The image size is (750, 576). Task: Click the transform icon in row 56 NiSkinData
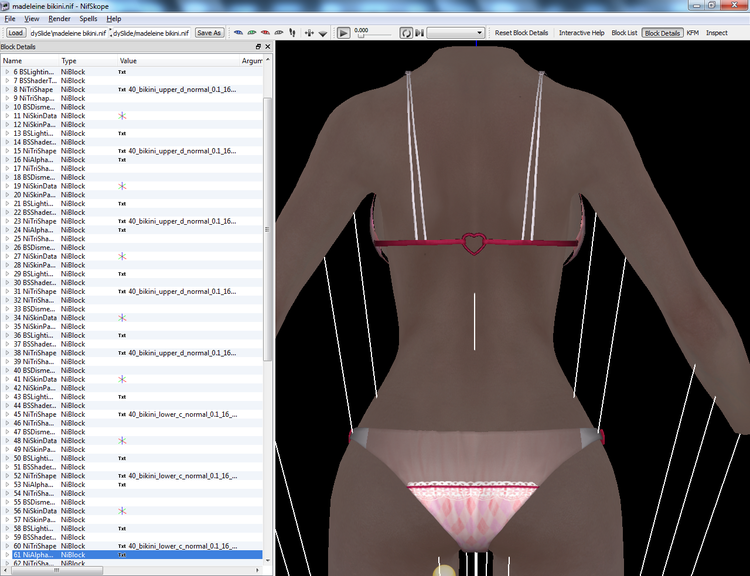(122, 511)
